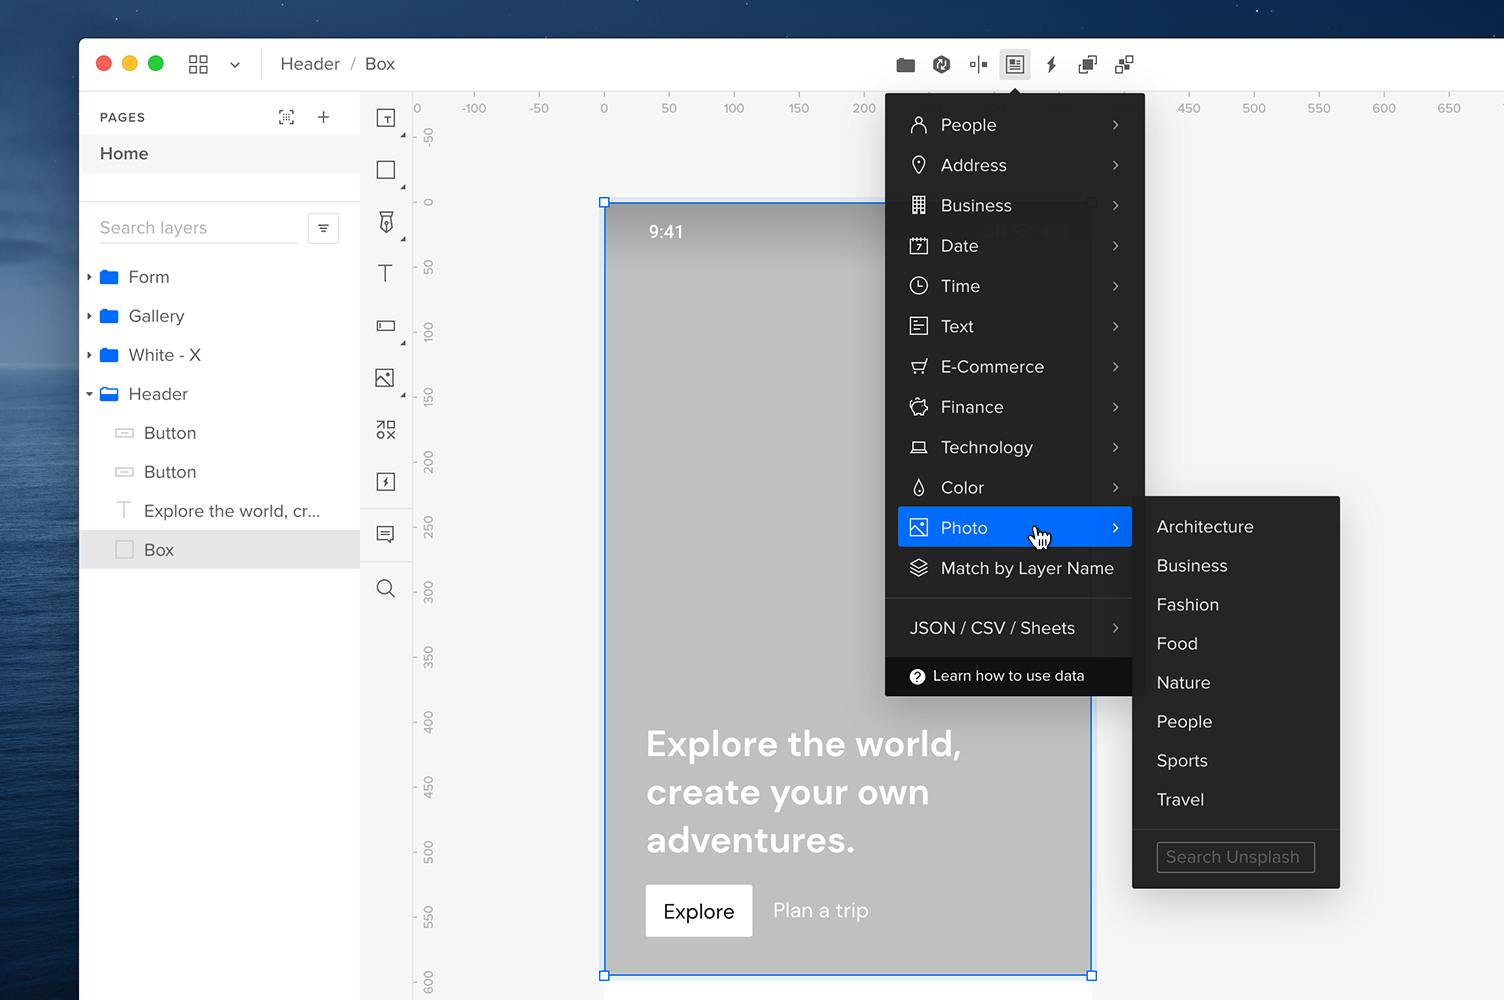Viewport: 1504px width, 1000px height.
Task: Select the Hotspot lightning tool
Action: coord(385,482)
